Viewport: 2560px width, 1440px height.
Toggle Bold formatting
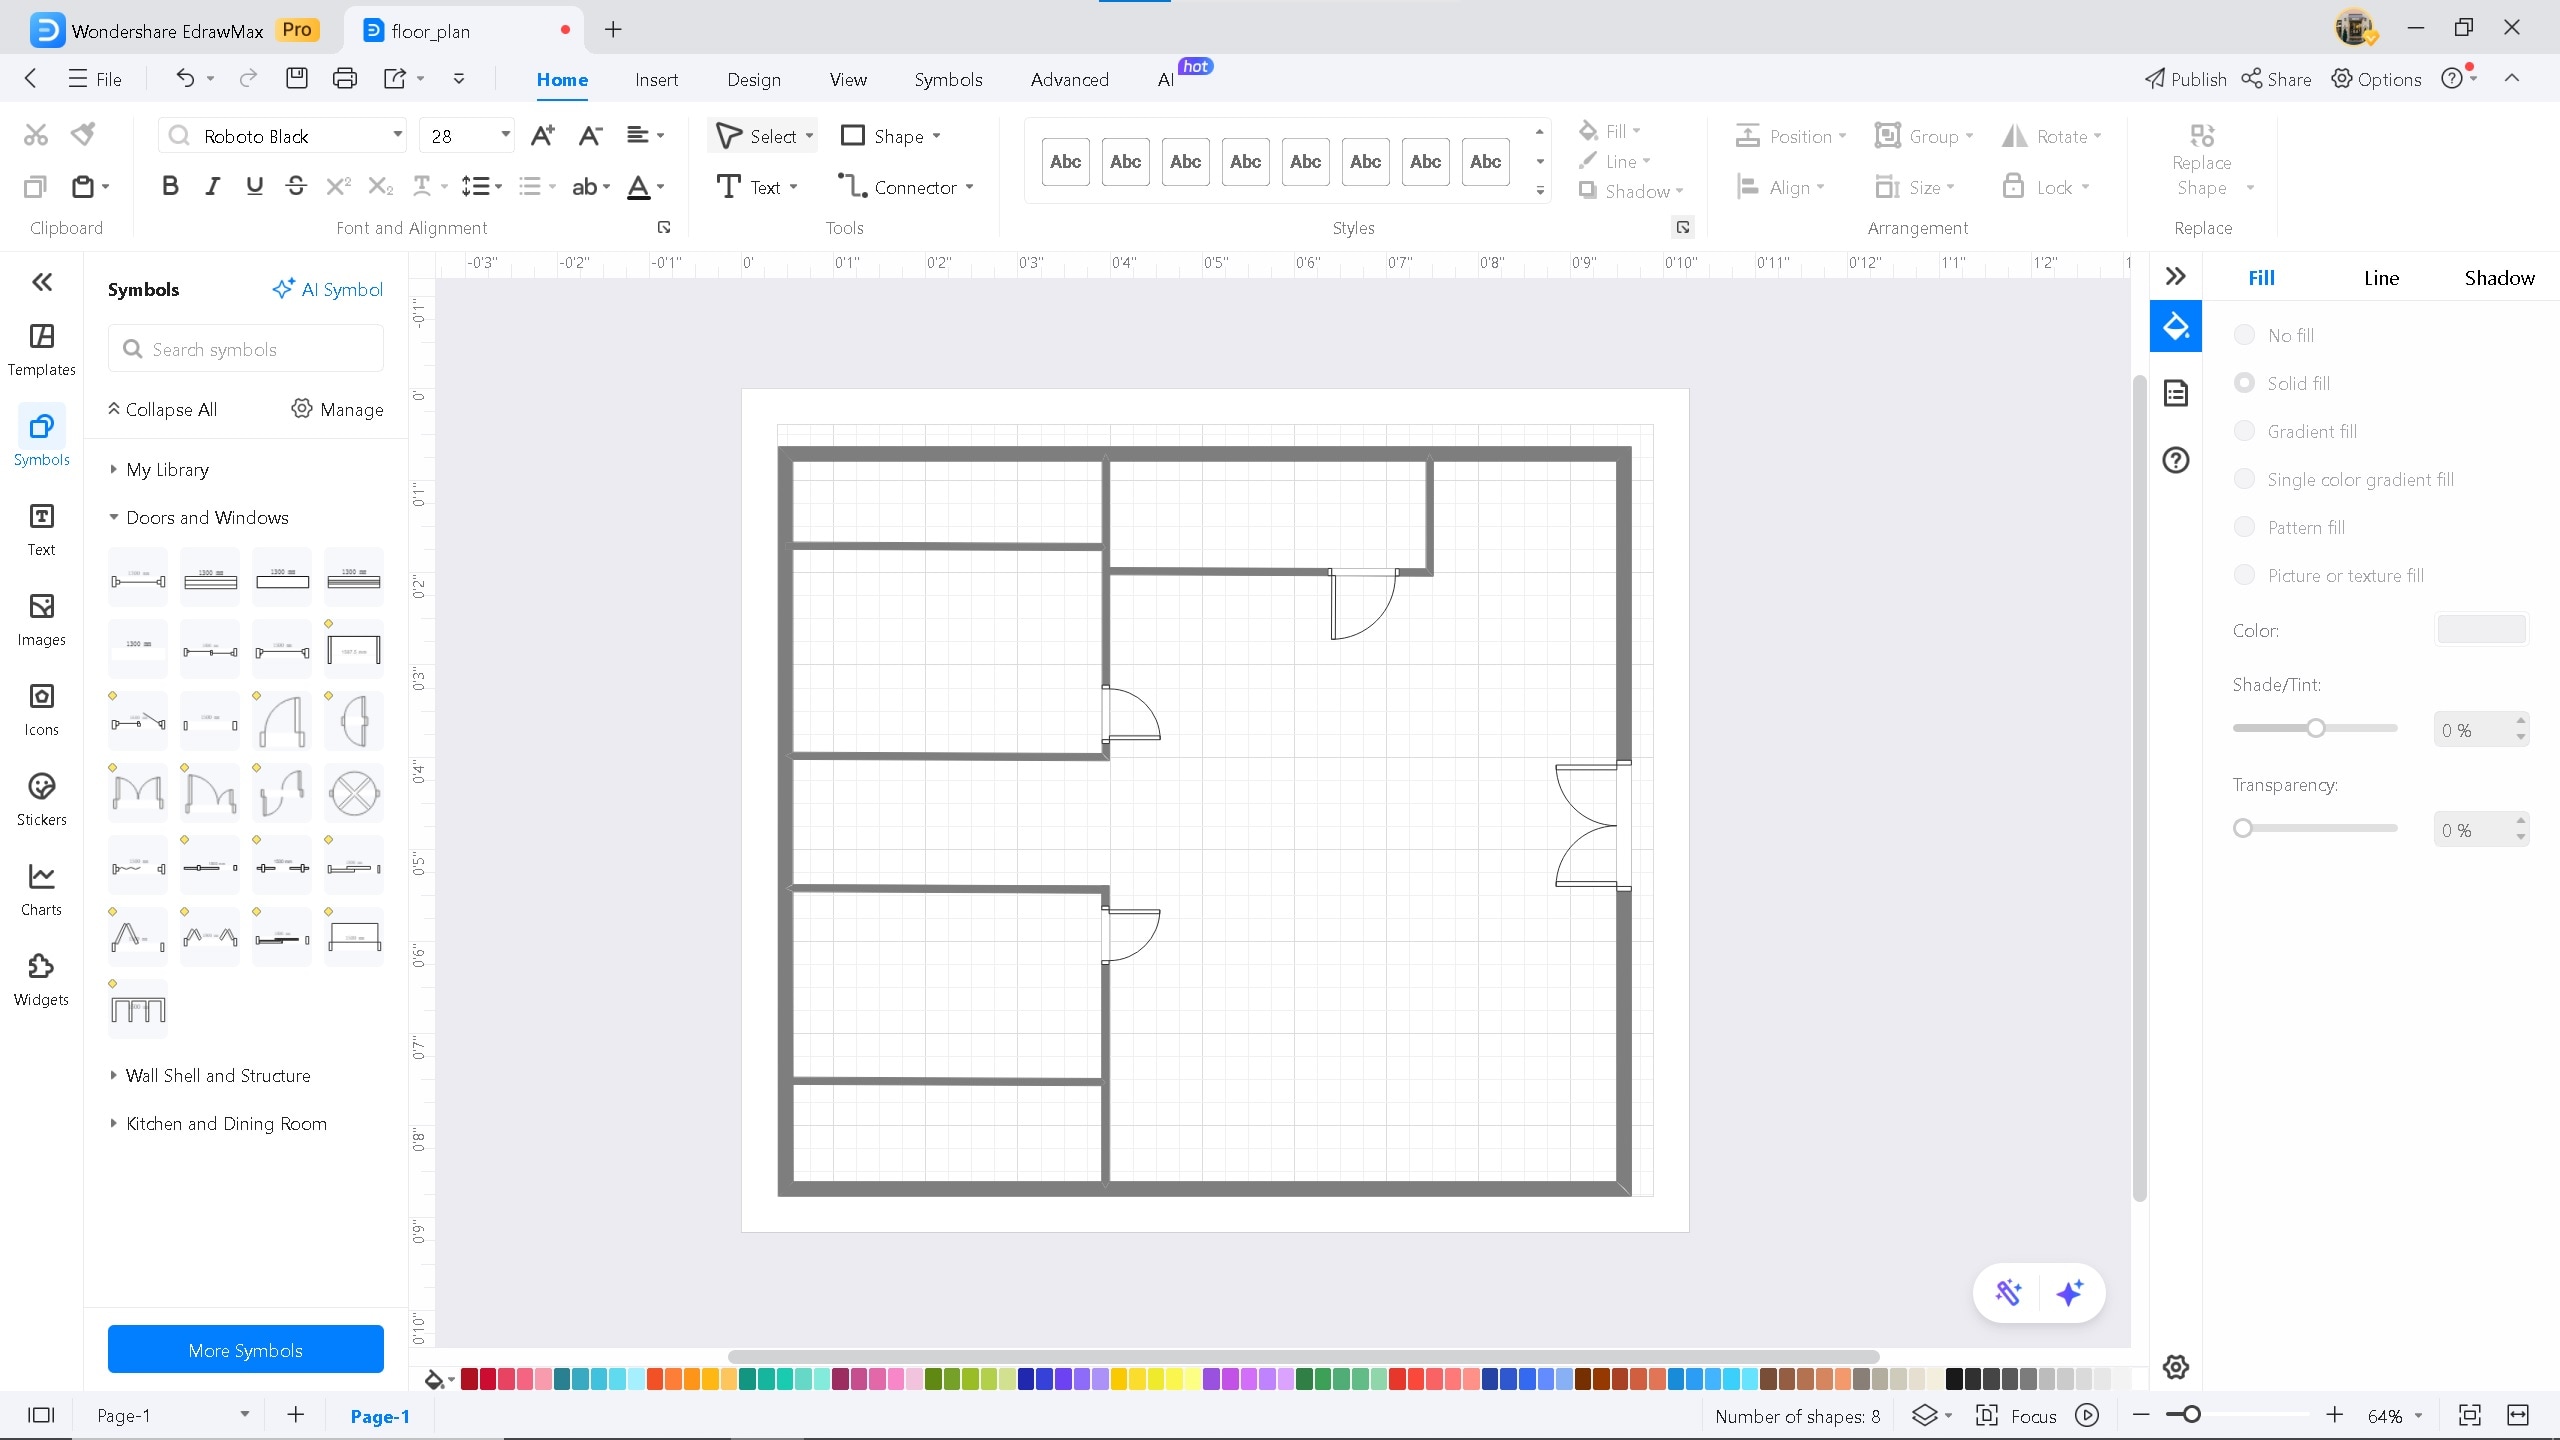[x=170, y=186]
